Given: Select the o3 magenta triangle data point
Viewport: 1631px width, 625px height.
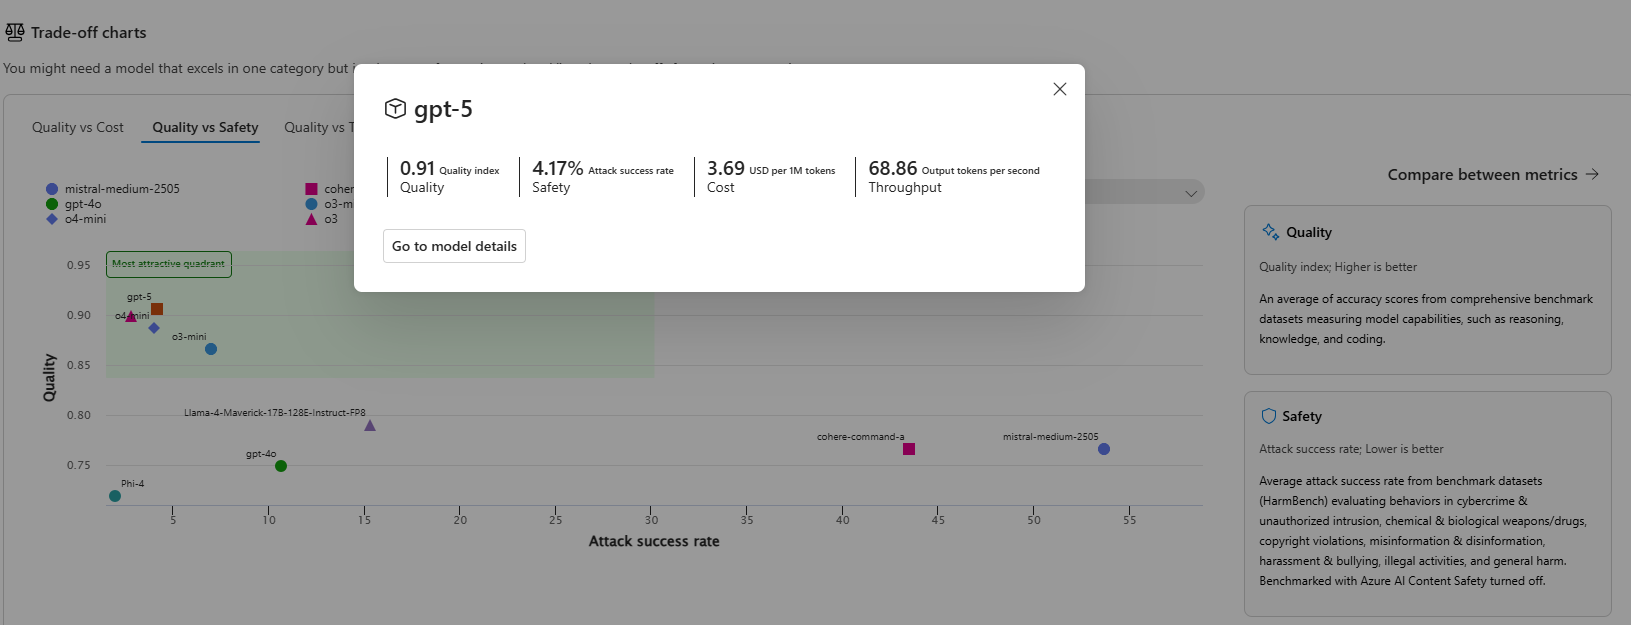Looking at the screenshot, I should click(131, 316).
